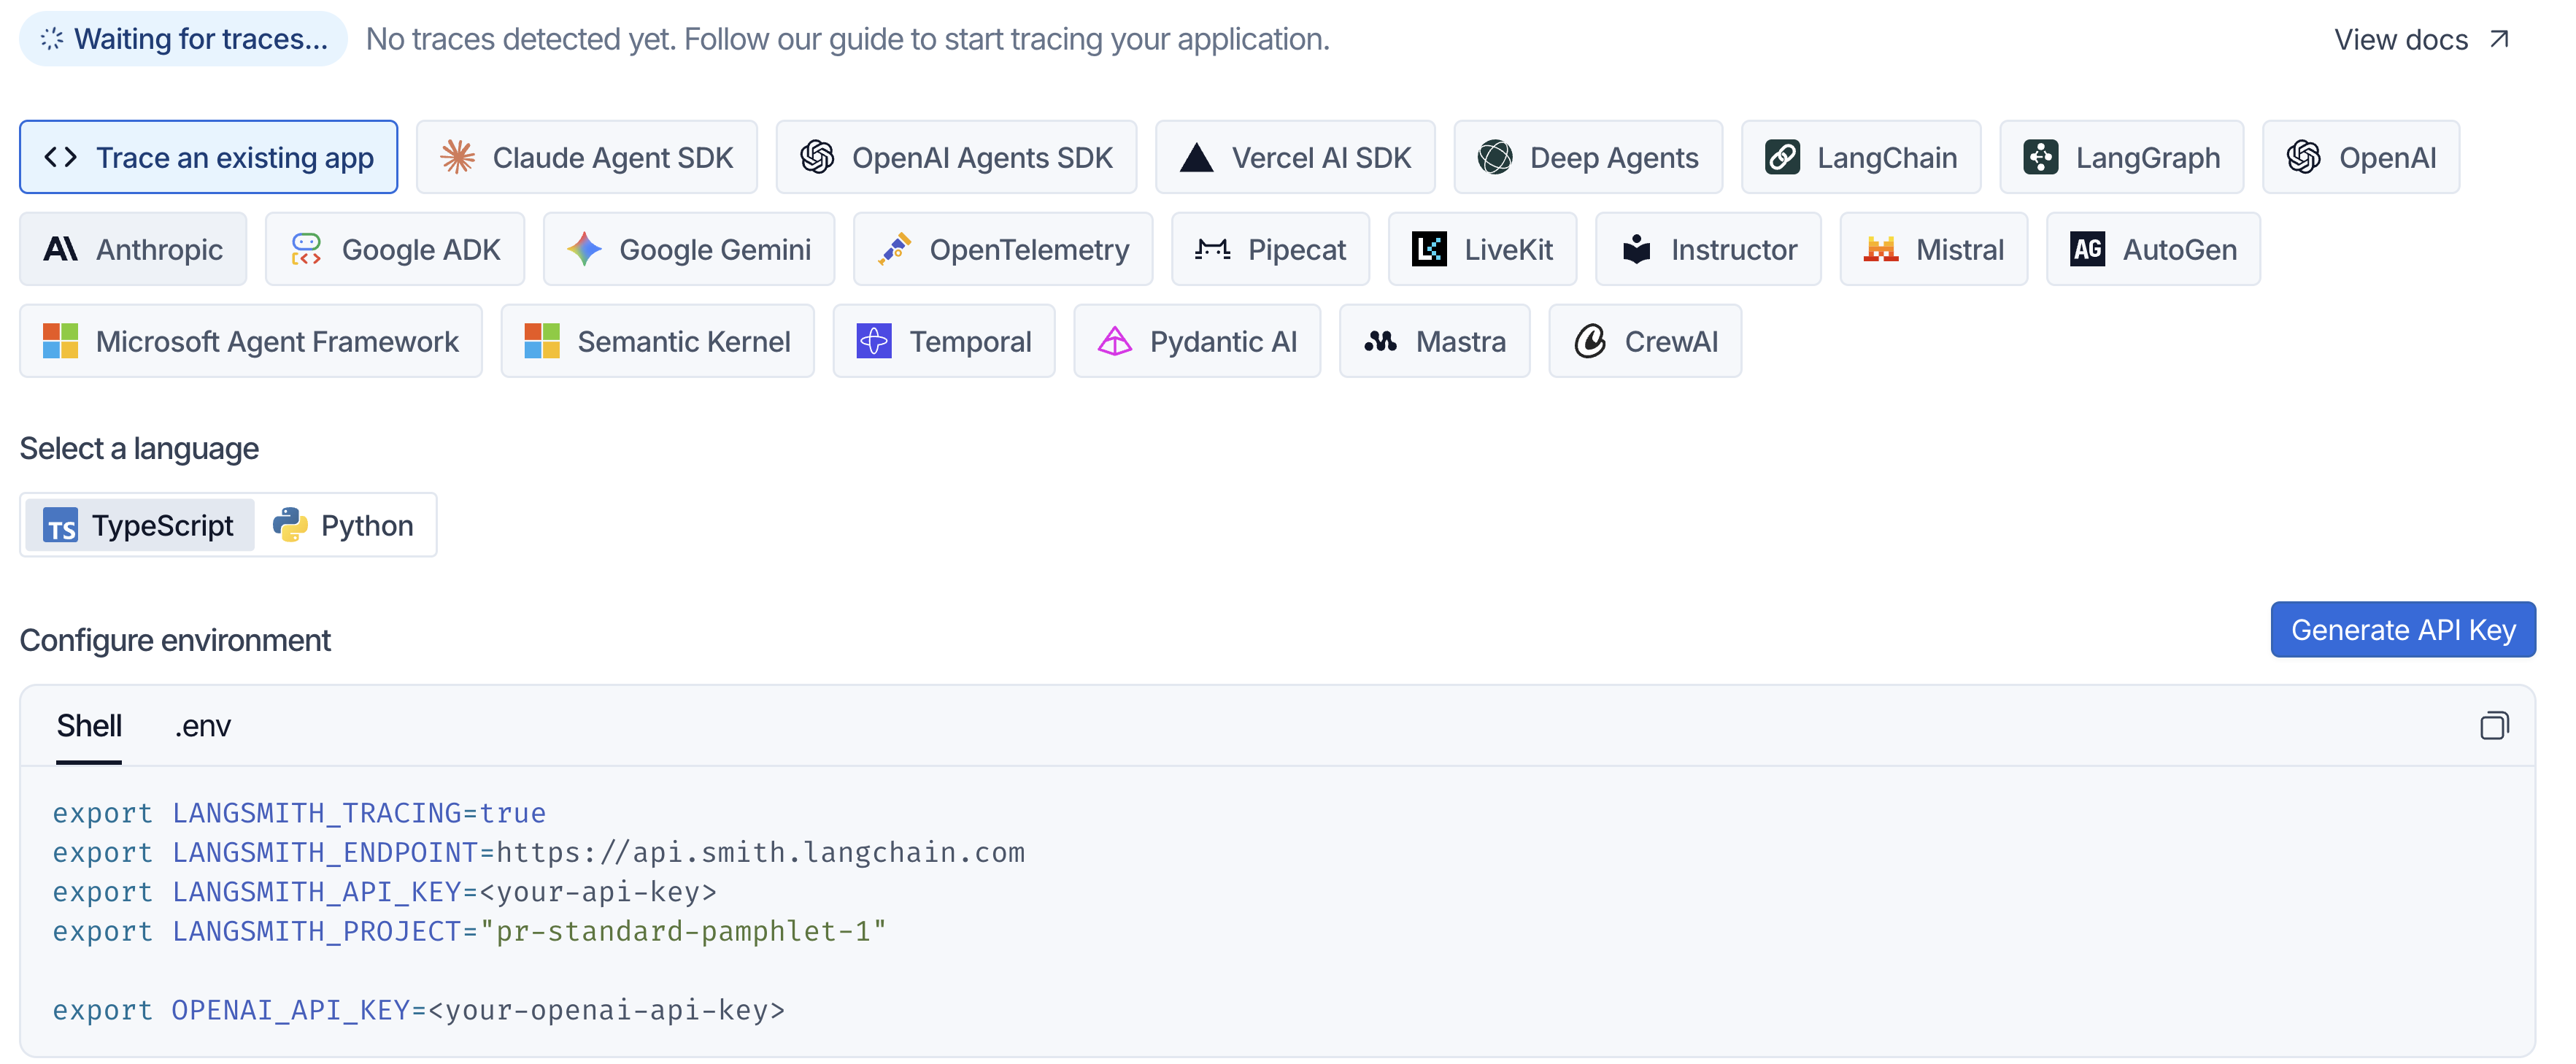Copy the environment code block
Viewport: 2576px width, 1064px height.
2494,726
